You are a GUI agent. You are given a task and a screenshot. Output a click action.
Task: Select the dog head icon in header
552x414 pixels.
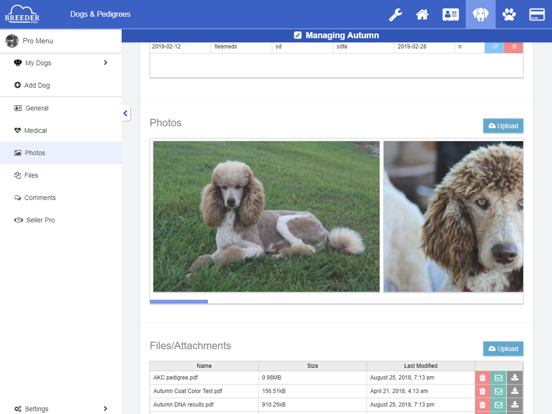pyautogui.click(x=481, y=14)
